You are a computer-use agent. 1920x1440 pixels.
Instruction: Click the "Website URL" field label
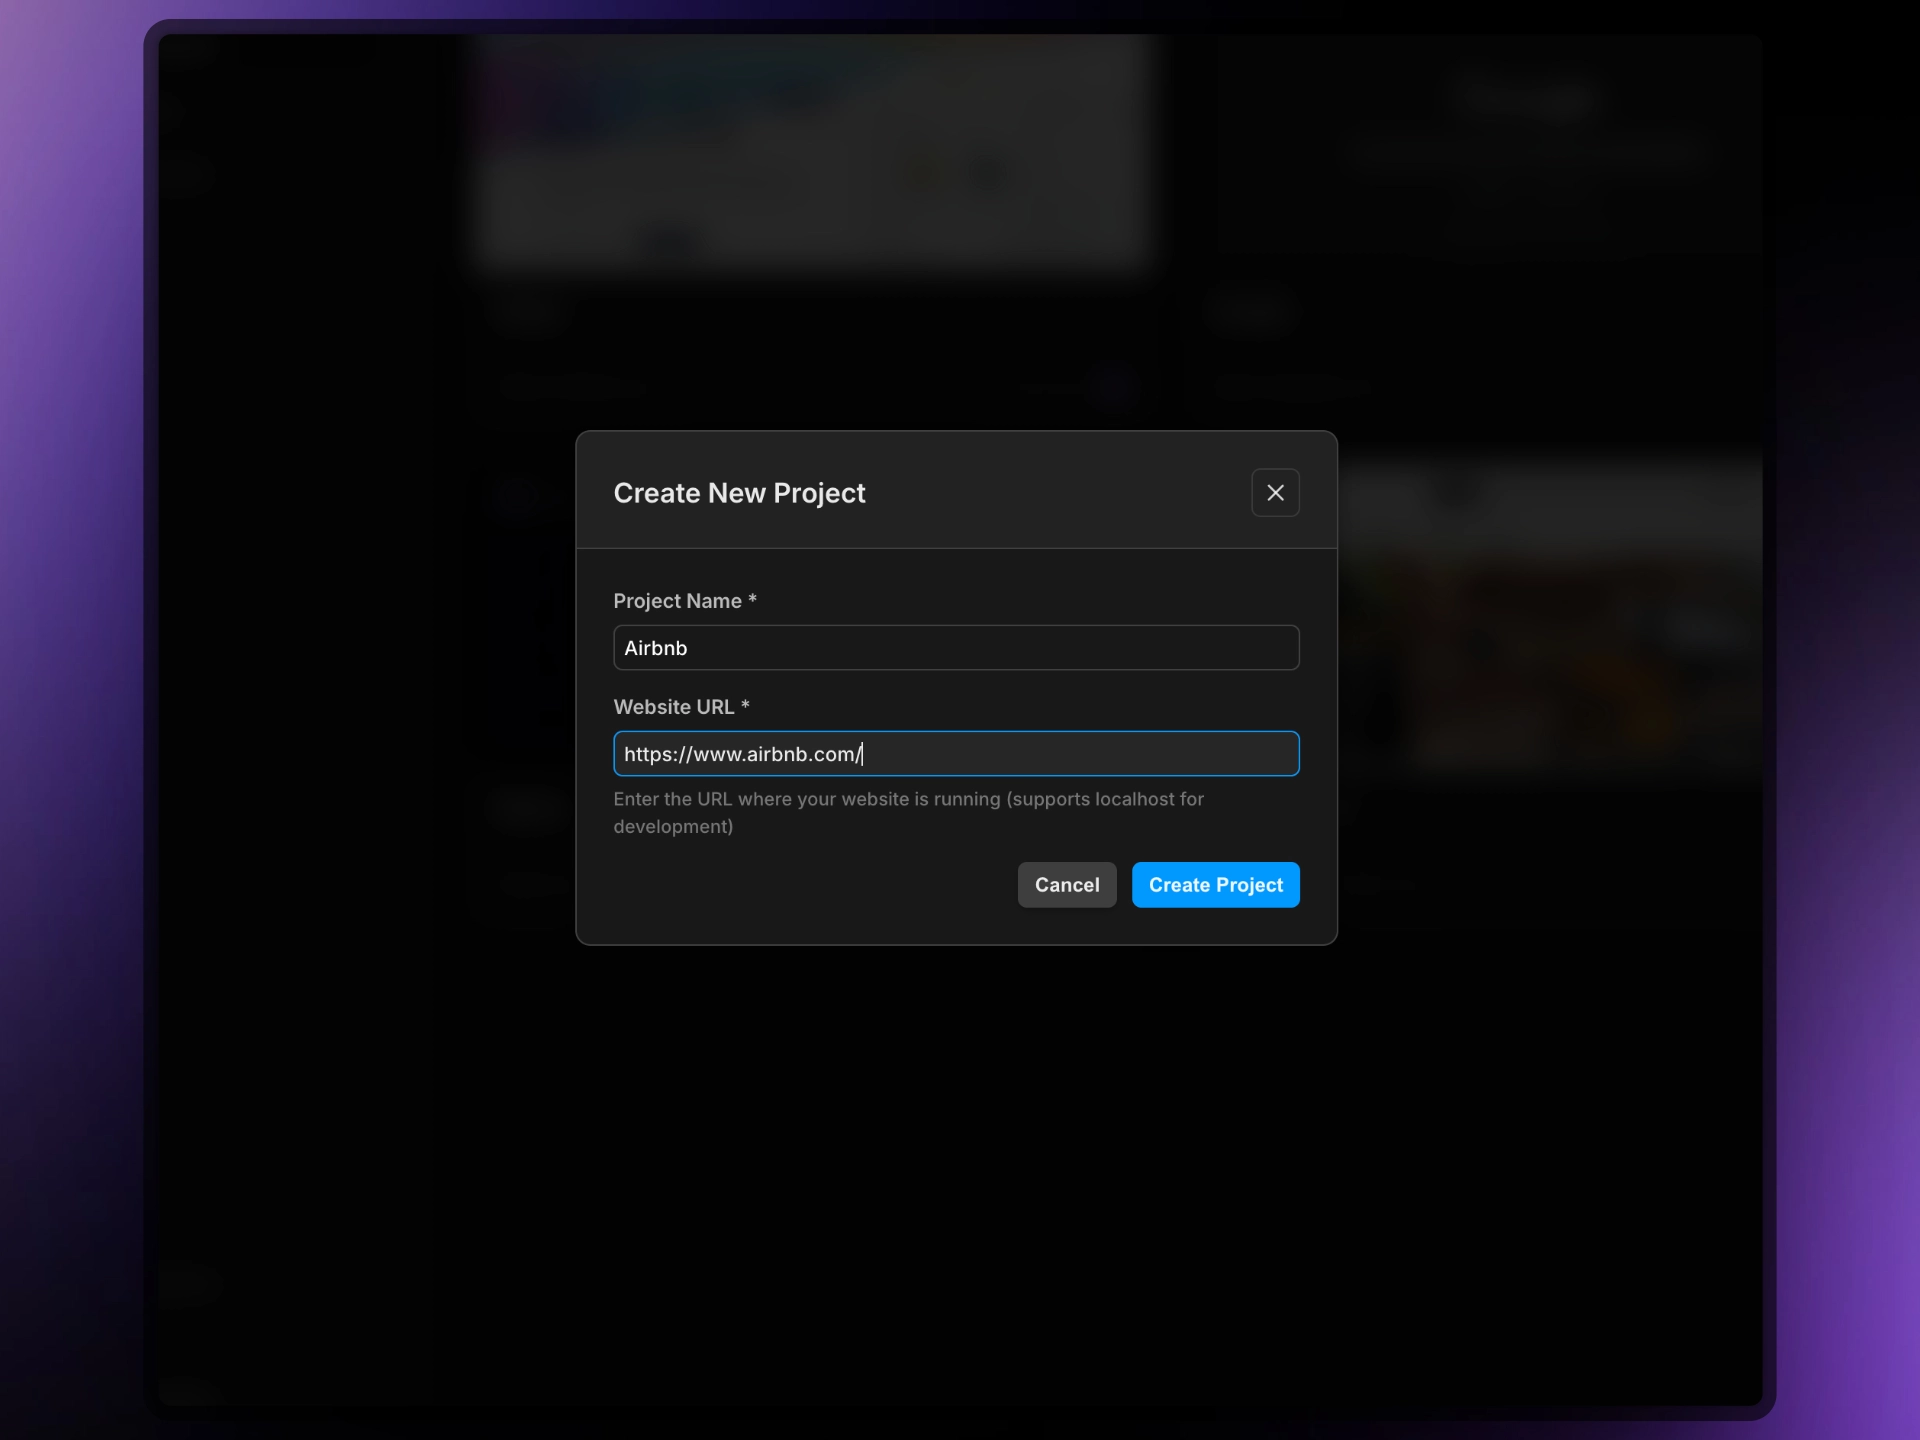[x=673, y=707]
